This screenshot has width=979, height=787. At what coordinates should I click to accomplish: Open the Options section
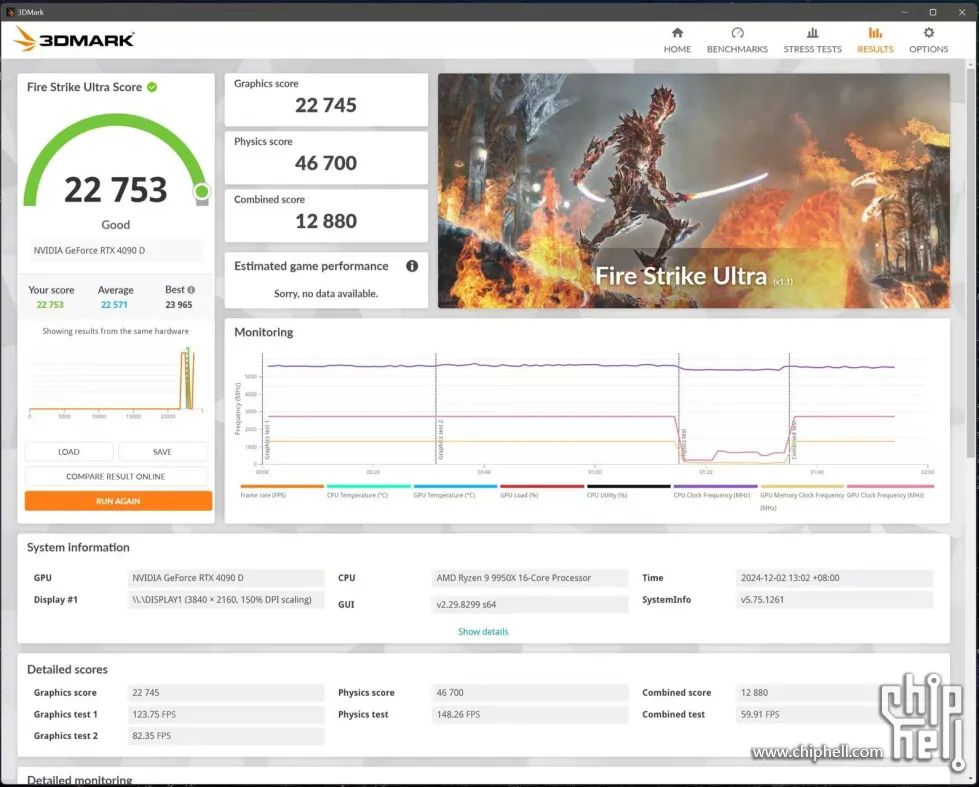pyautogui.click(x=928, y=41)
